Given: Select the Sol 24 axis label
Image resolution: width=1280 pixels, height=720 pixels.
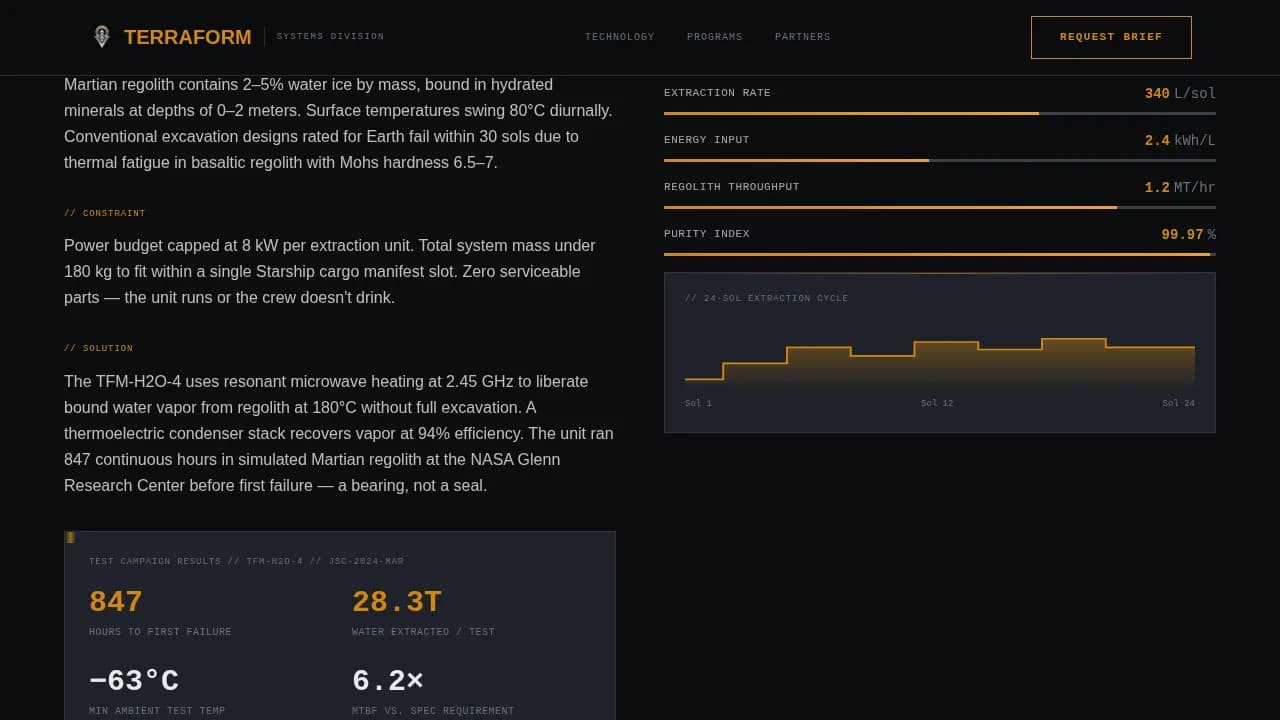Looking at the screenshot, I should 1178,403.
